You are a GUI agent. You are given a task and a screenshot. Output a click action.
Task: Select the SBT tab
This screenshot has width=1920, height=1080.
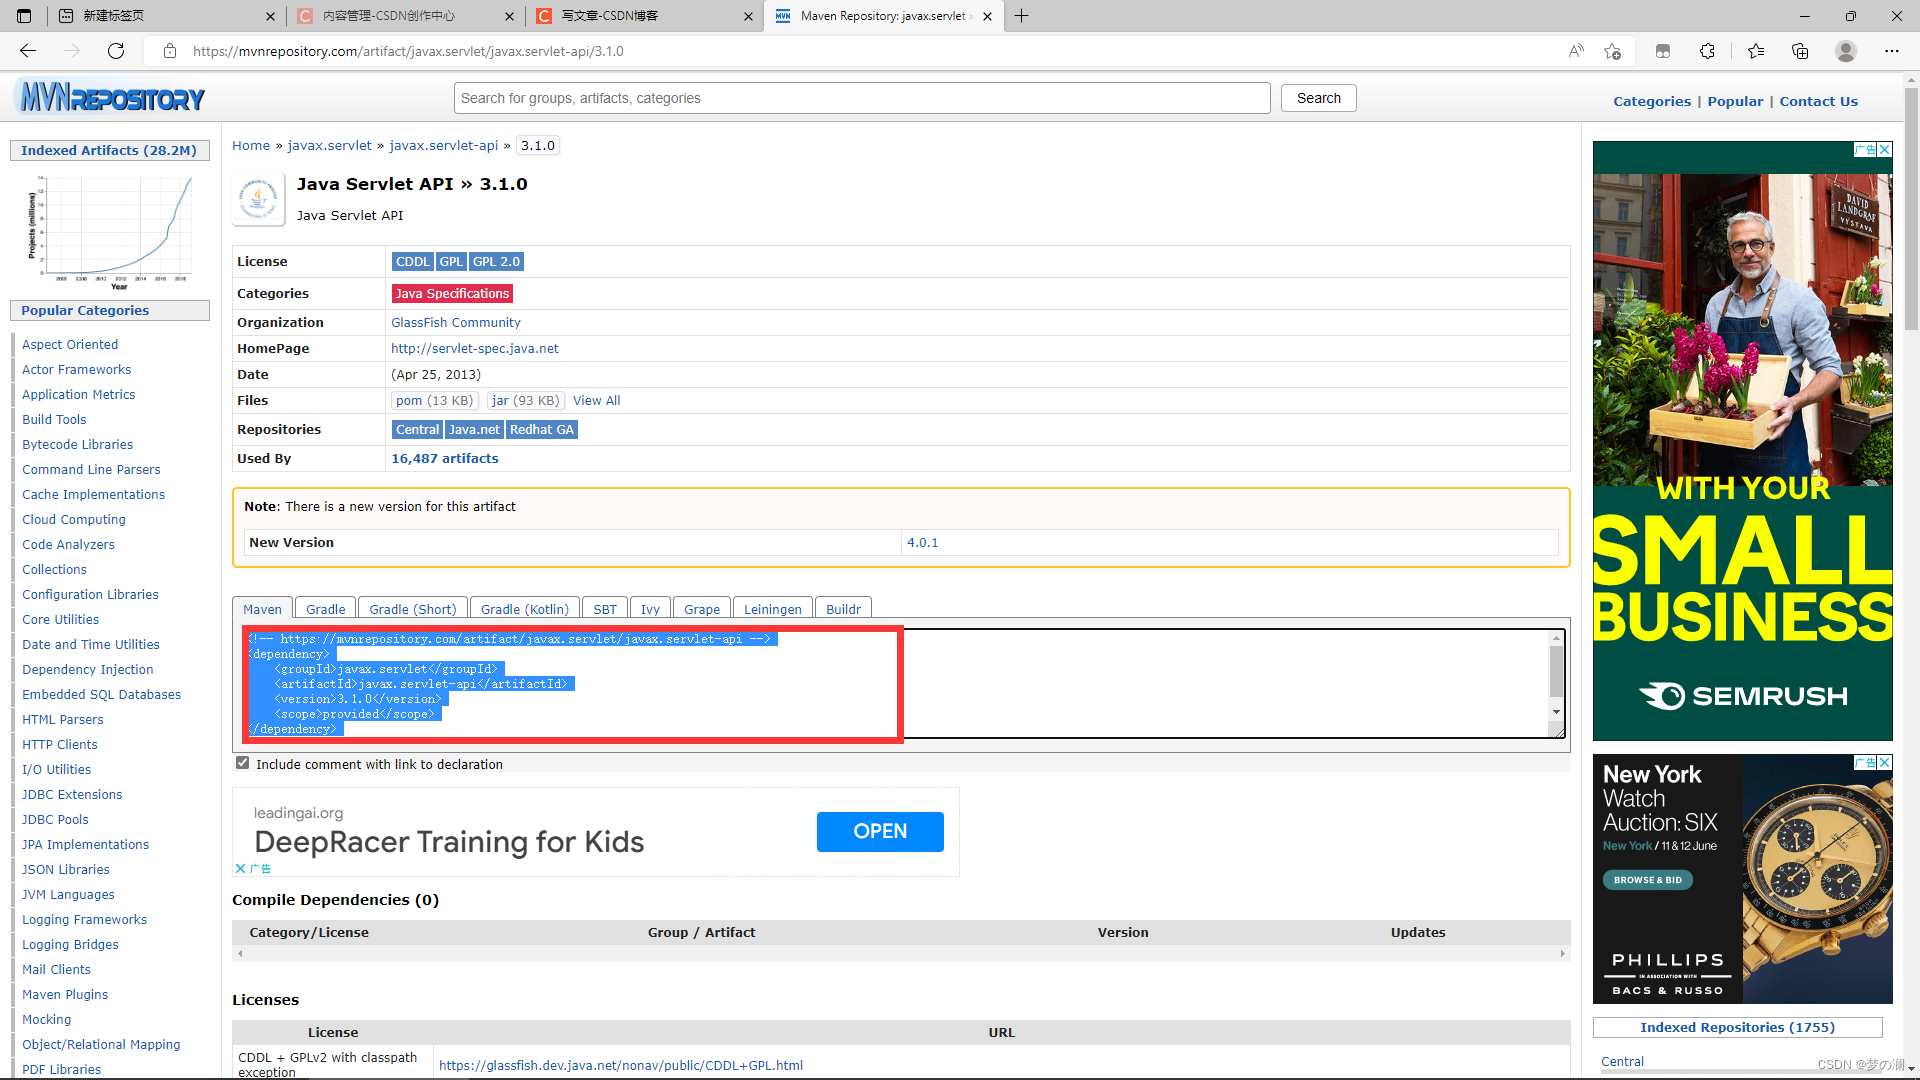click(x=605, y=609)
